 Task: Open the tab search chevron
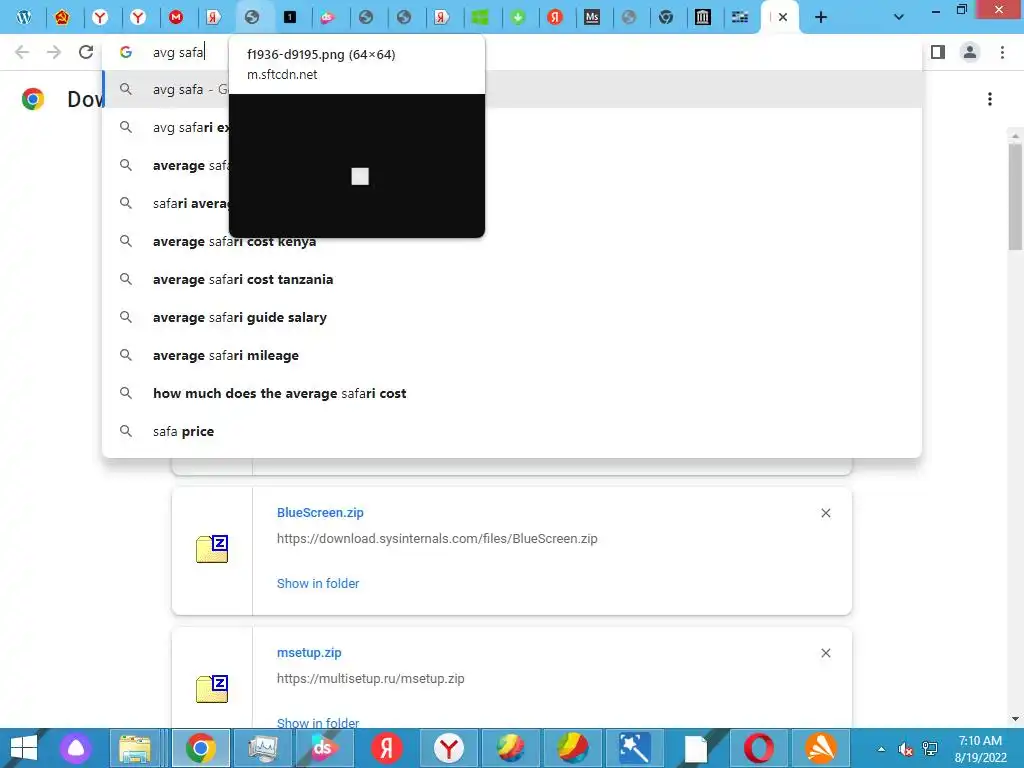(x=899, y=18)
